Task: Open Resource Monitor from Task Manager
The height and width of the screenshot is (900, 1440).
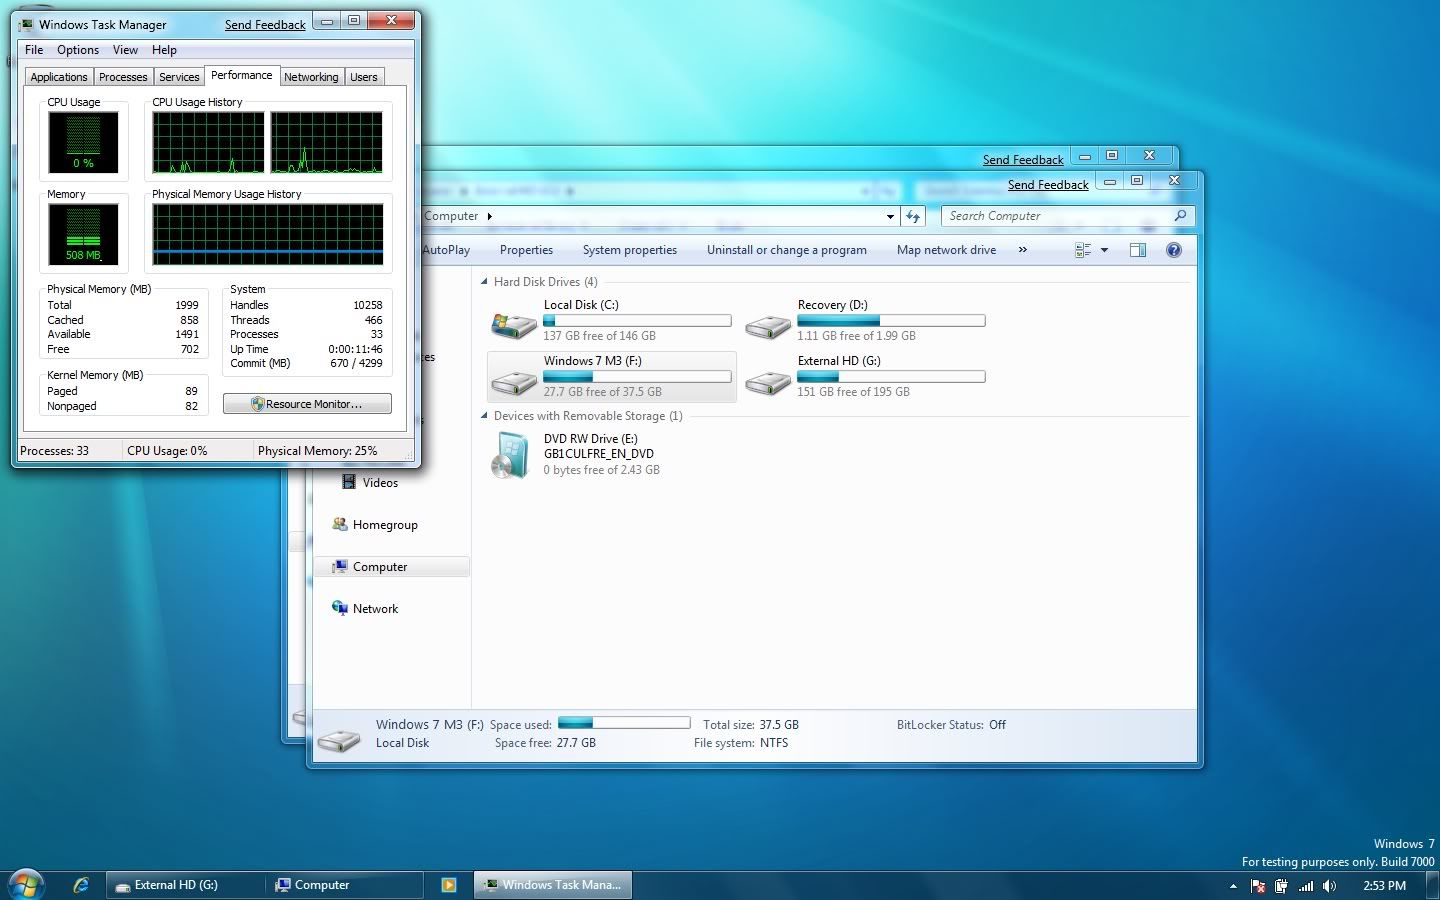Action: (x=307, y=404)
